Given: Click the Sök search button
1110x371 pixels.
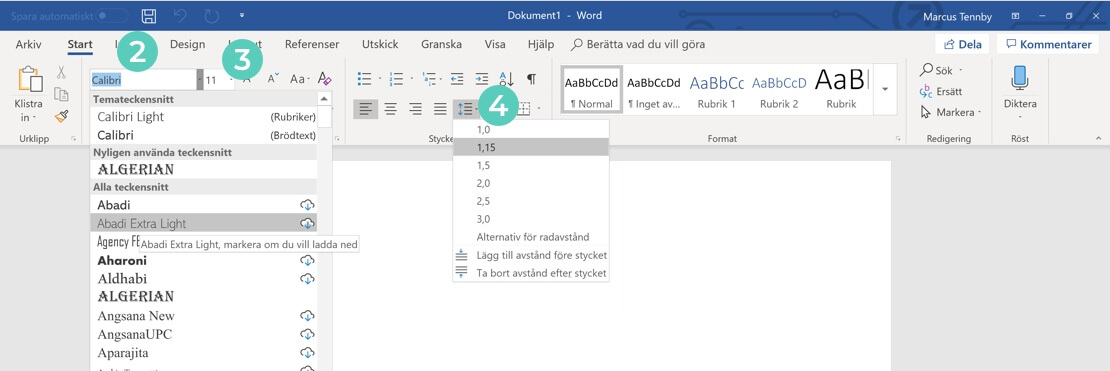Looking at the screenshot, I should click(x=942, y=71).
